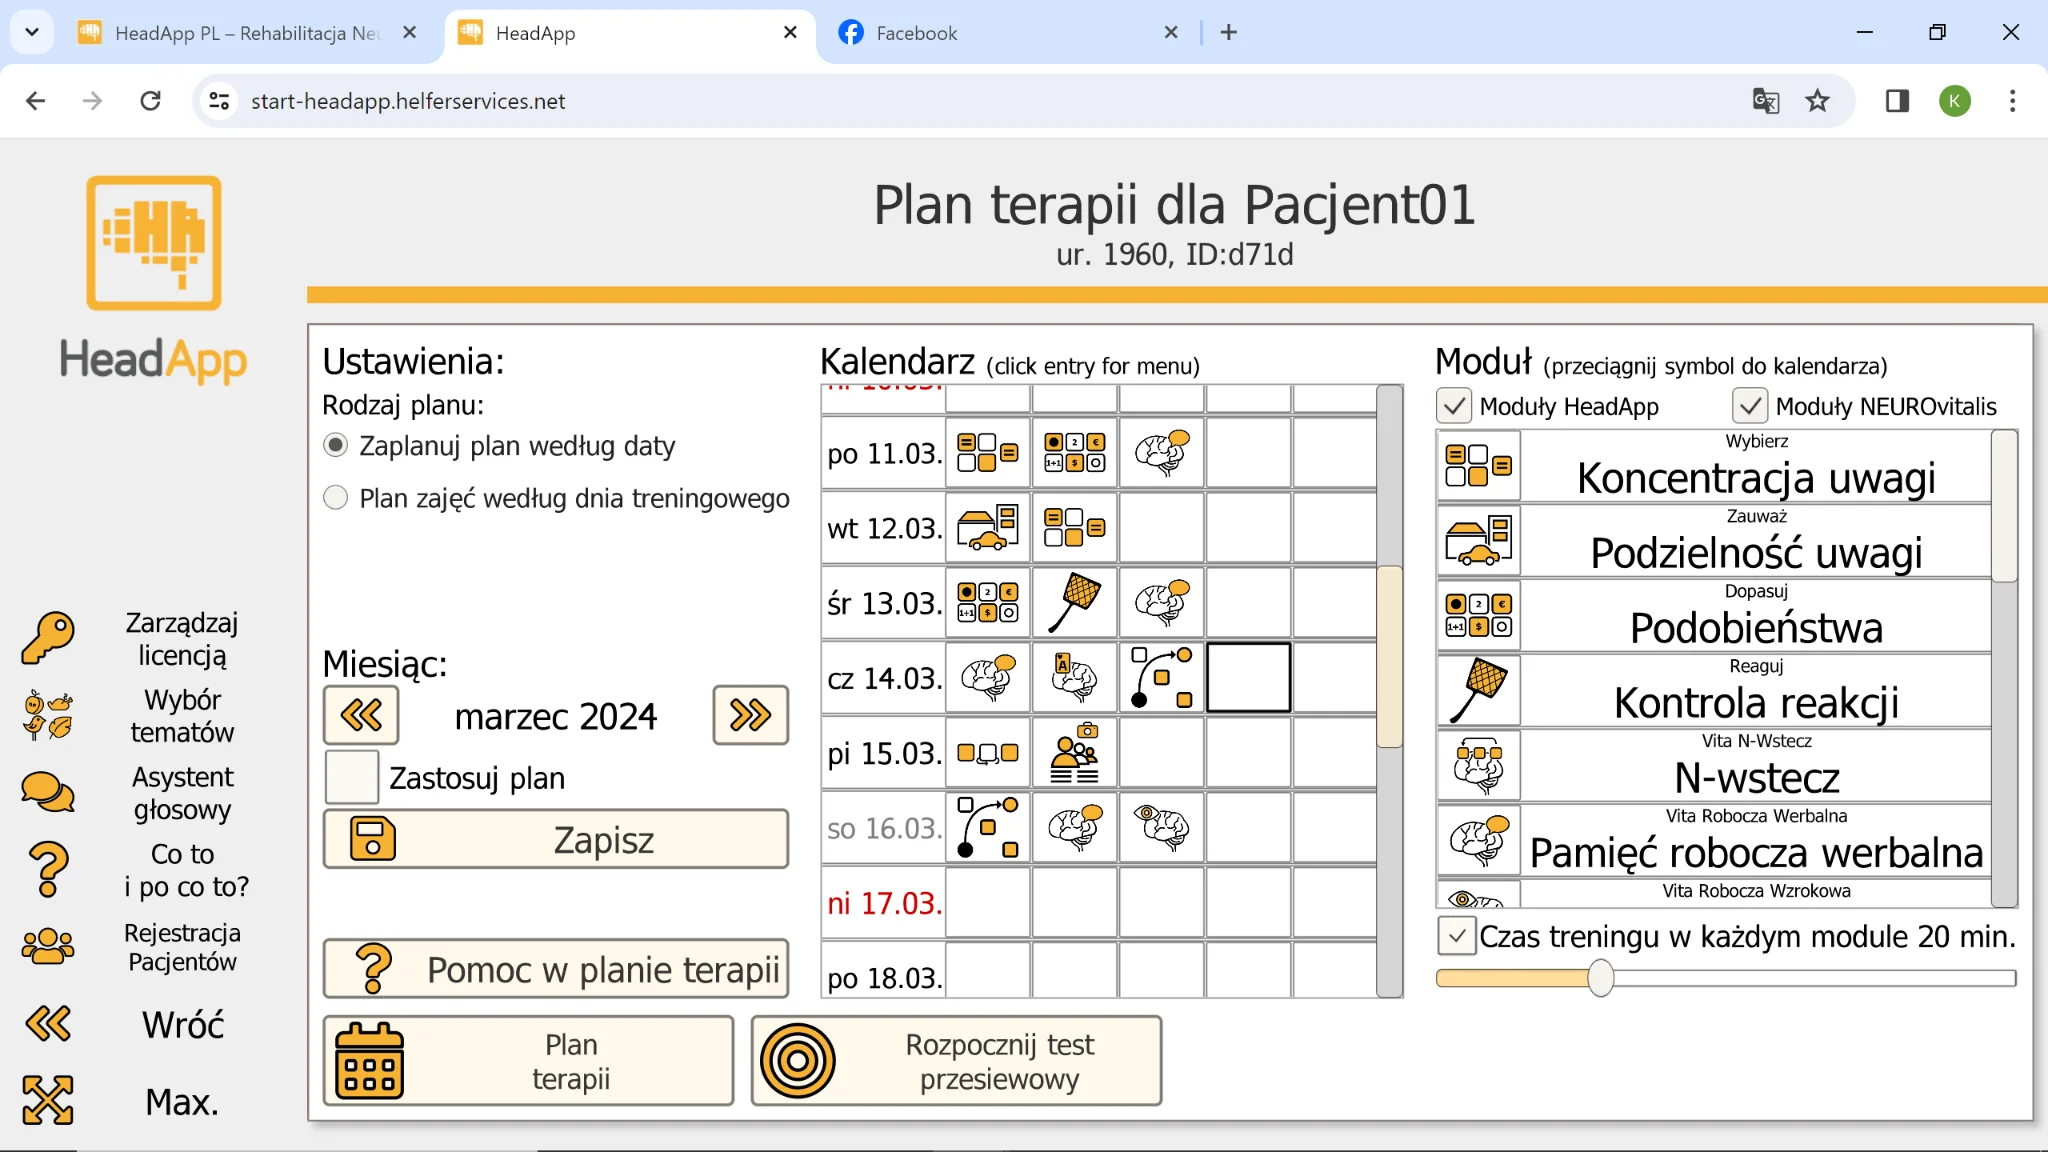Open browser side panel icon
The width and height of the screenshot is (2048, 1152).
pyautogui.click(x=1897, y=101)
